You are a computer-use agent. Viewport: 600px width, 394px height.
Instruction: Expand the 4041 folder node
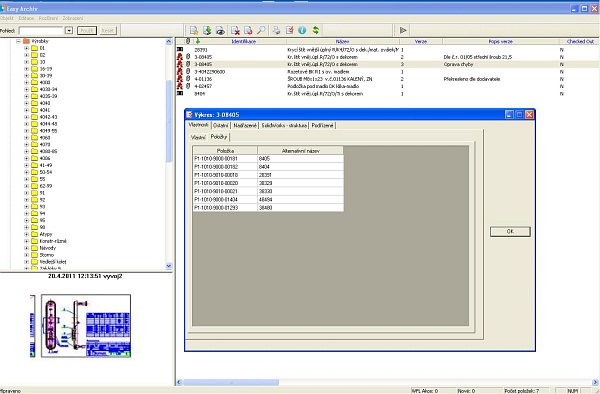point(26,110)
